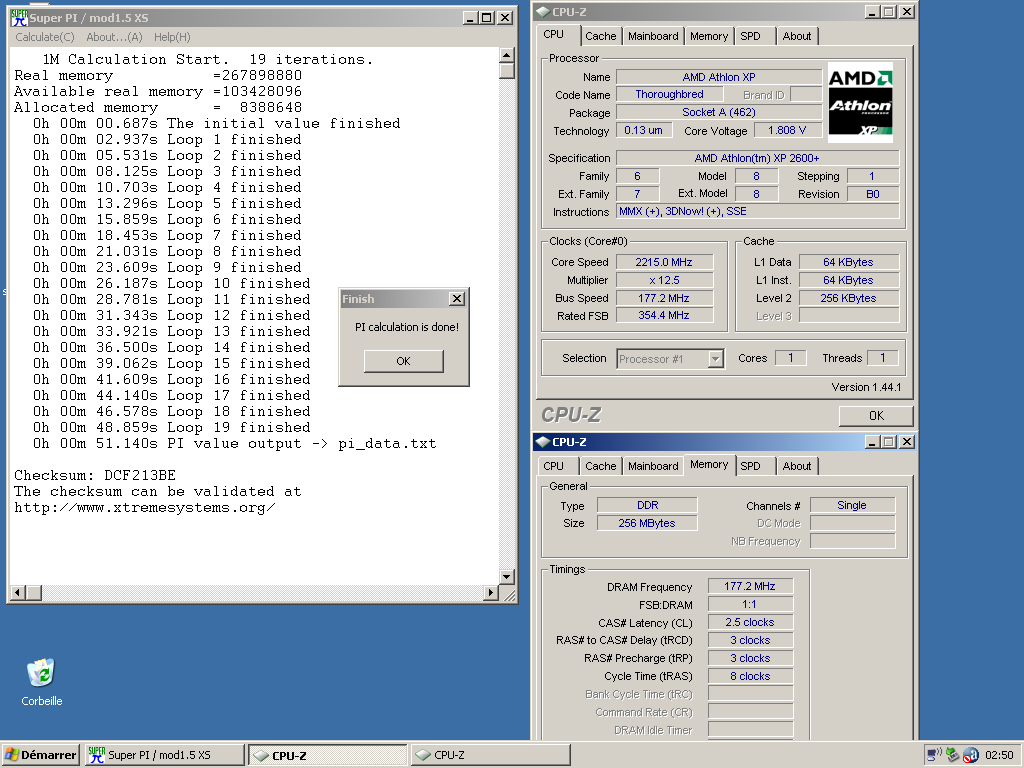
Task: Click the Level 2 256 KBytes cache field
Action: [x=848, y=298]
